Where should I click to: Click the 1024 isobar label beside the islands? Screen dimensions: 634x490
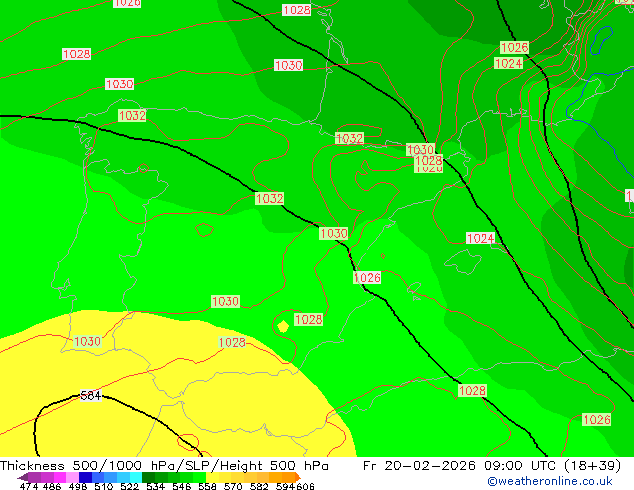pyautogui.click(x=480, y=238)
